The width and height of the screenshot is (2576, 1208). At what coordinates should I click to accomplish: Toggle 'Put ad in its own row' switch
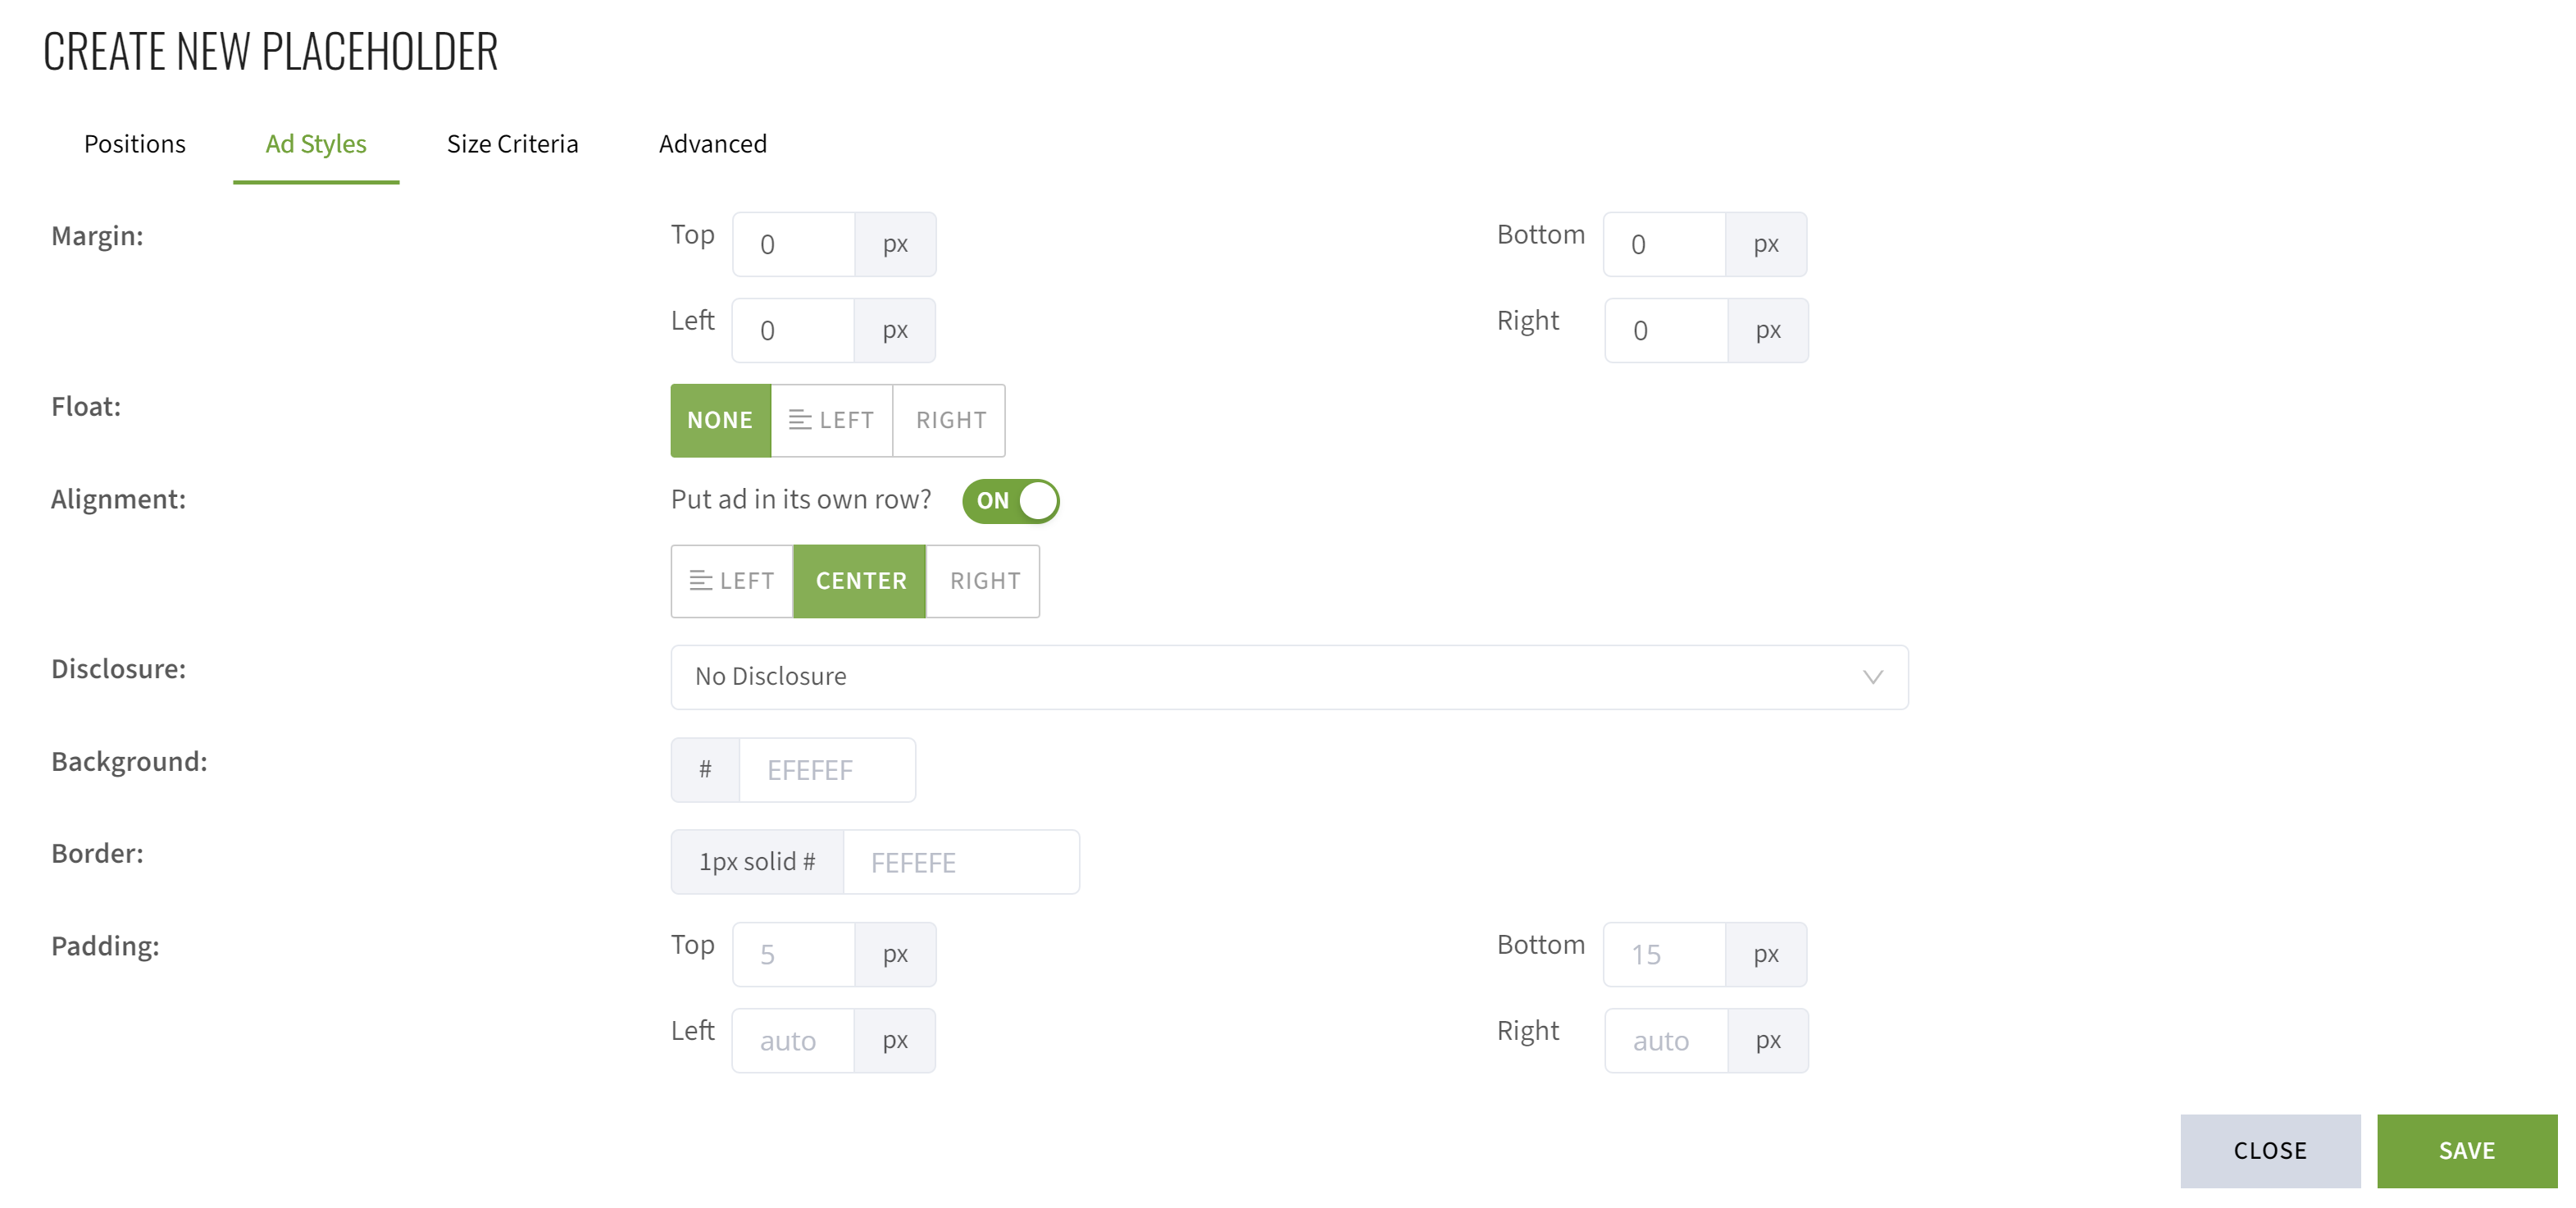point(1010,501)
